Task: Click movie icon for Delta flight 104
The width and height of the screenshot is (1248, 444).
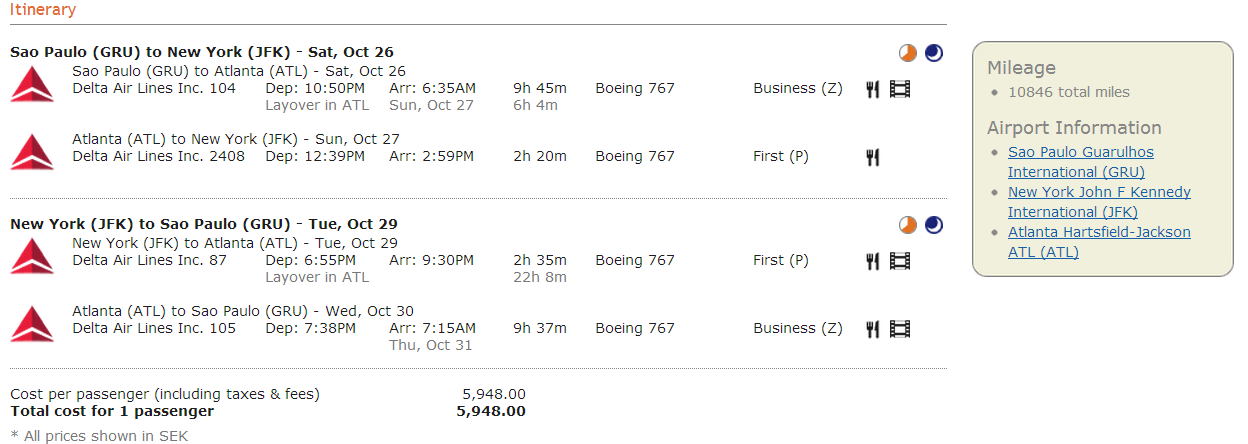Action: (900, 89)
